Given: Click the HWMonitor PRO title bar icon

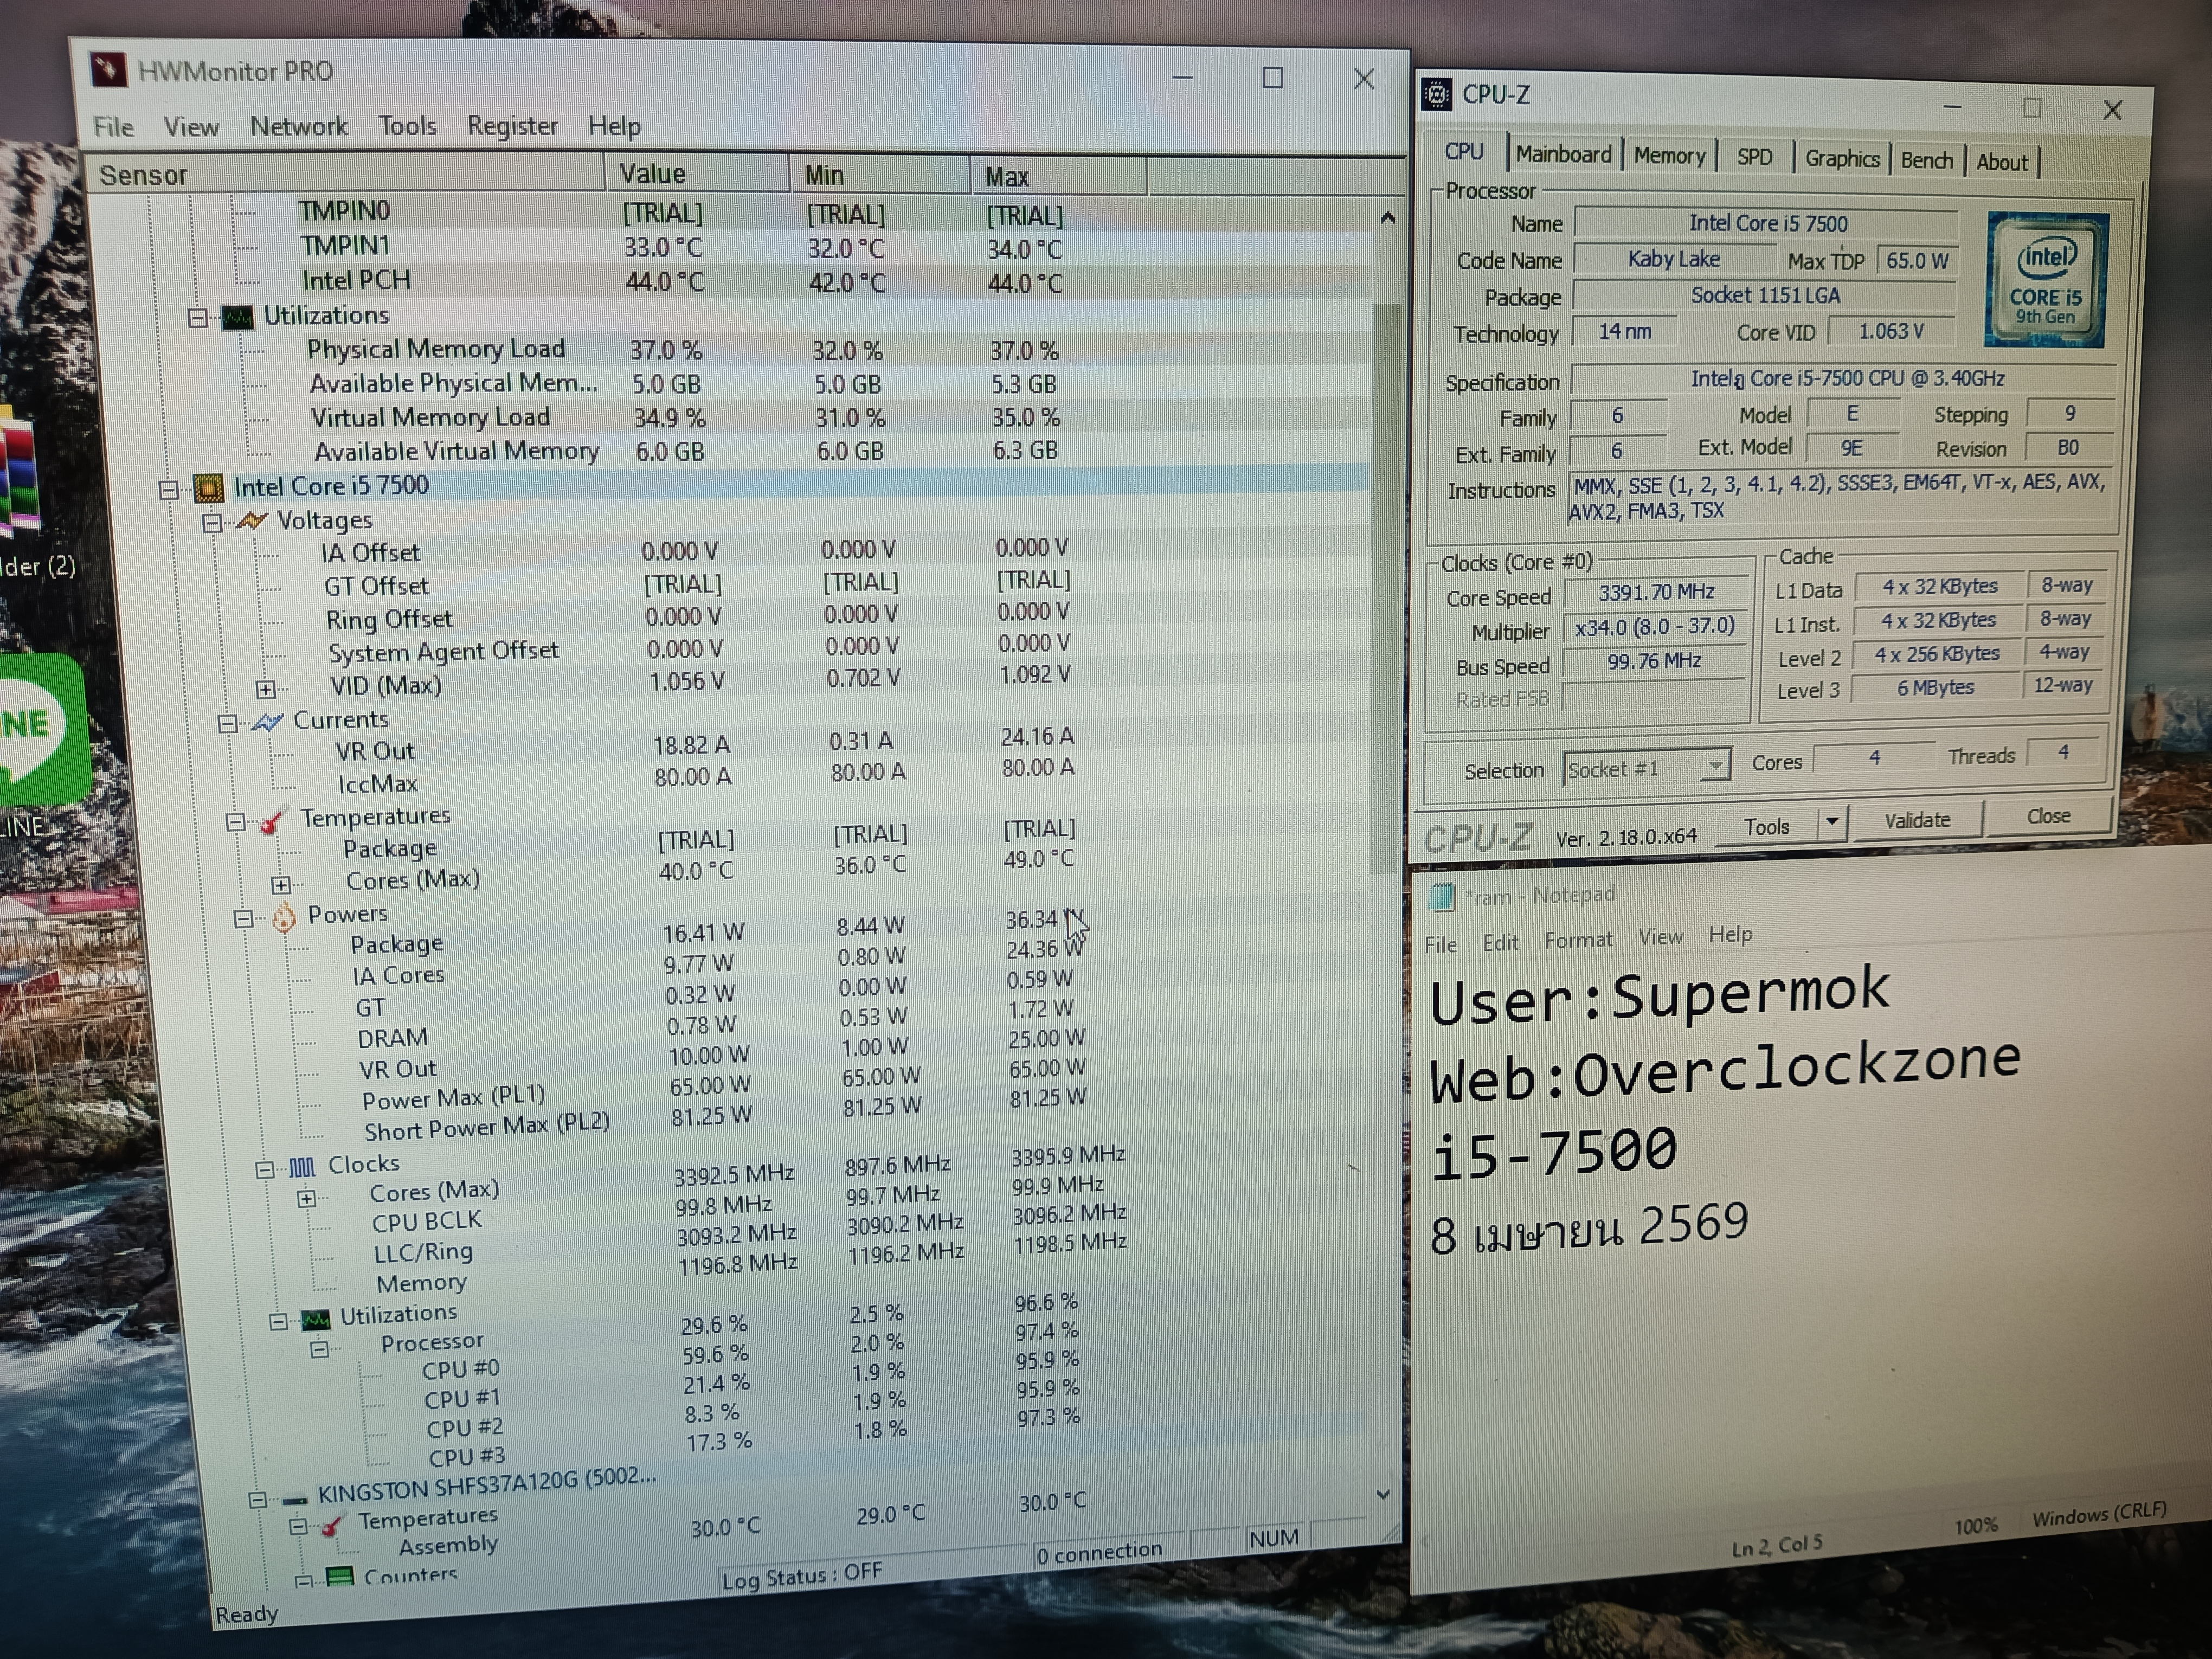Looking at the screenshot, I should [108, 69].
